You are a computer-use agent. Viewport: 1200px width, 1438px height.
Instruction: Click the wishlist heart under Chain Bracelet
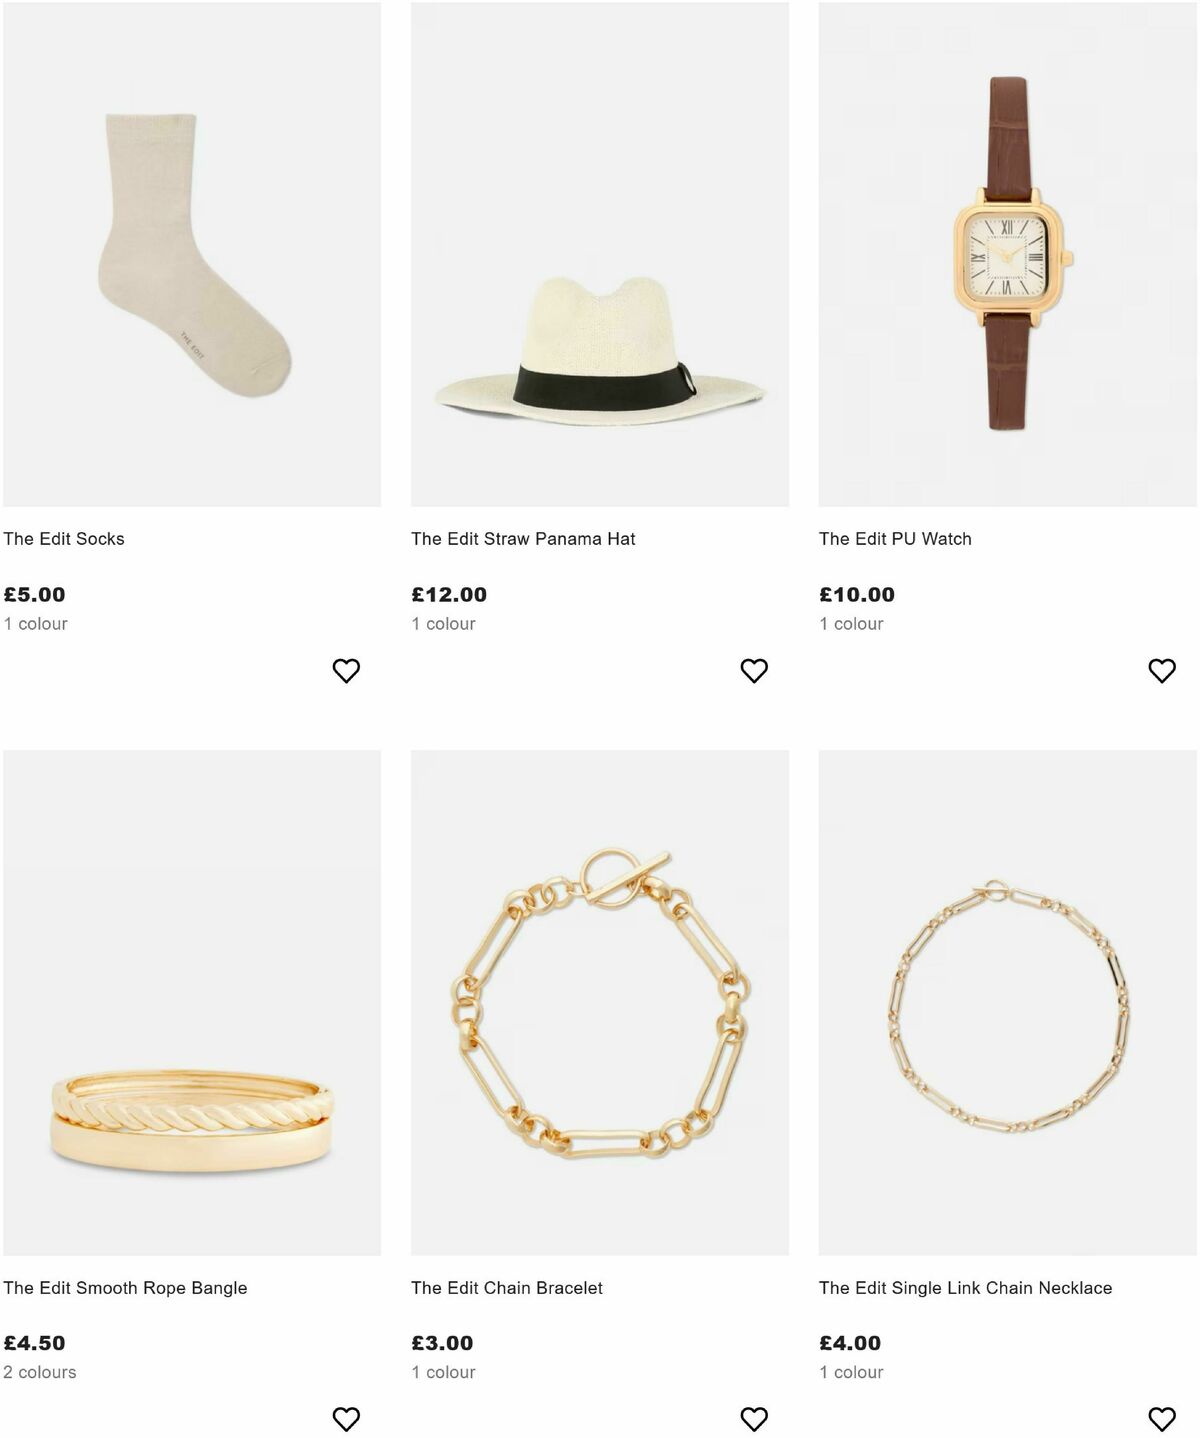[x=753, y=1417]
